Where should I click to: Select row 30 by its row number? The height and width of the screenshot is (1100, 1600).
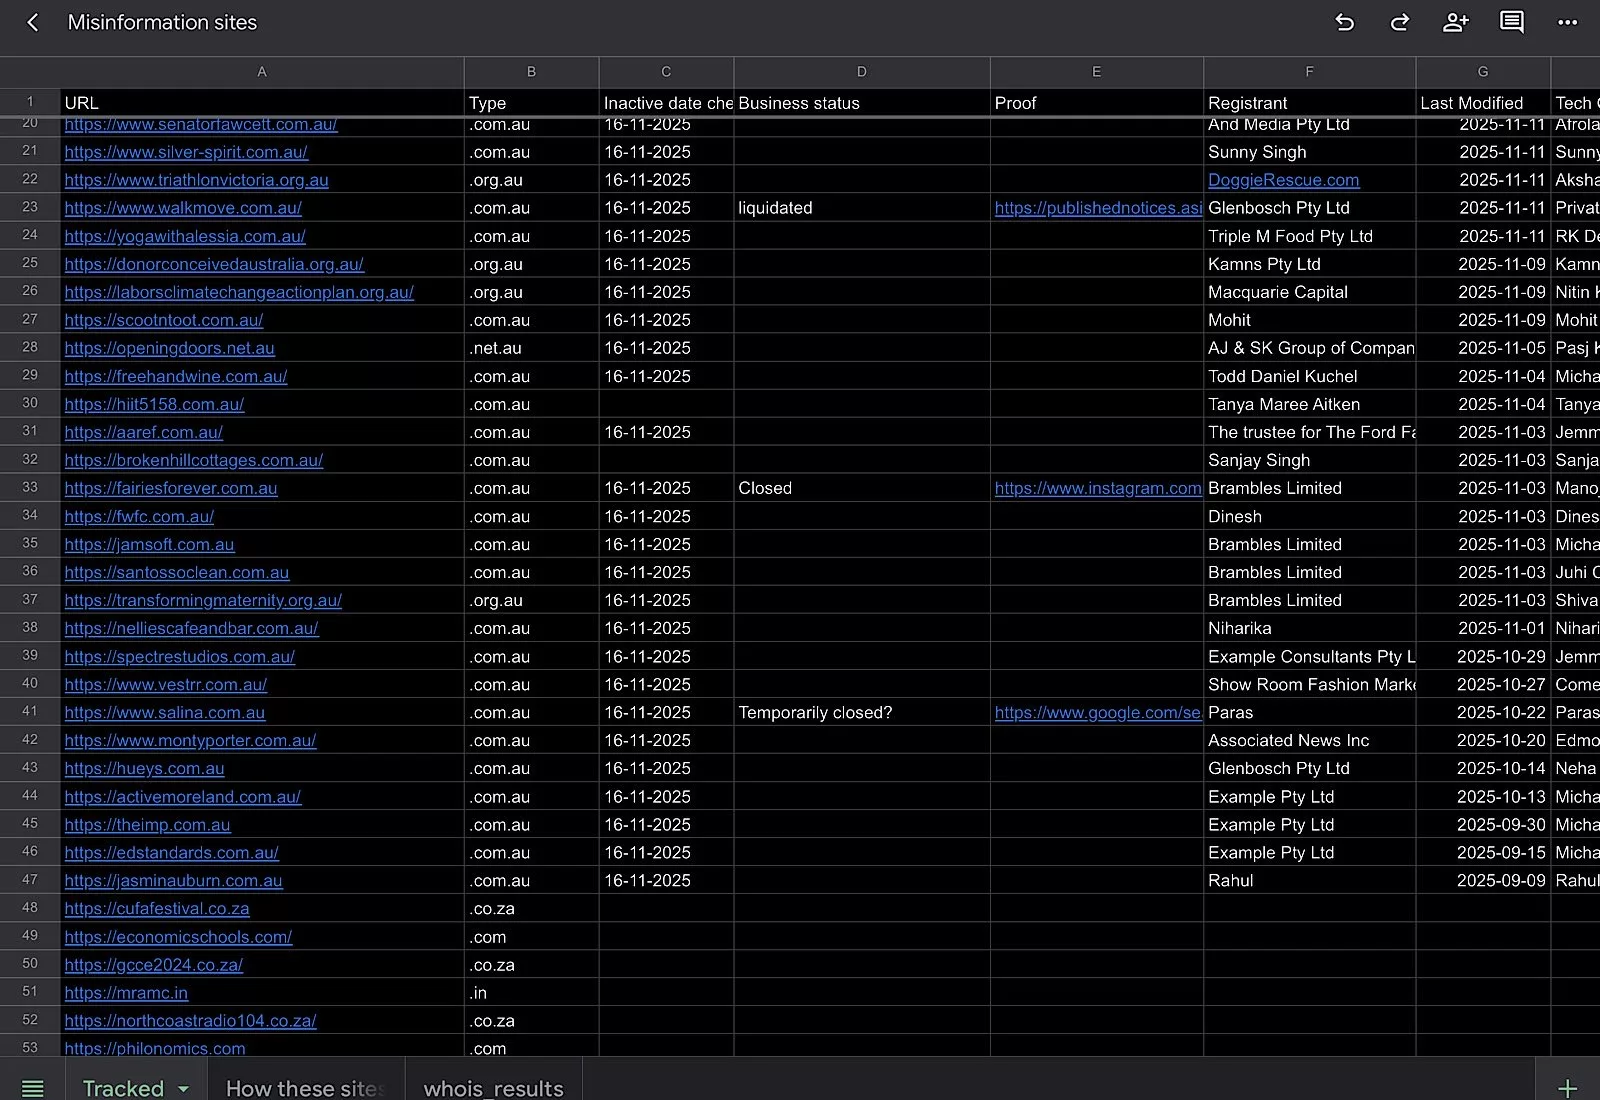30,404
